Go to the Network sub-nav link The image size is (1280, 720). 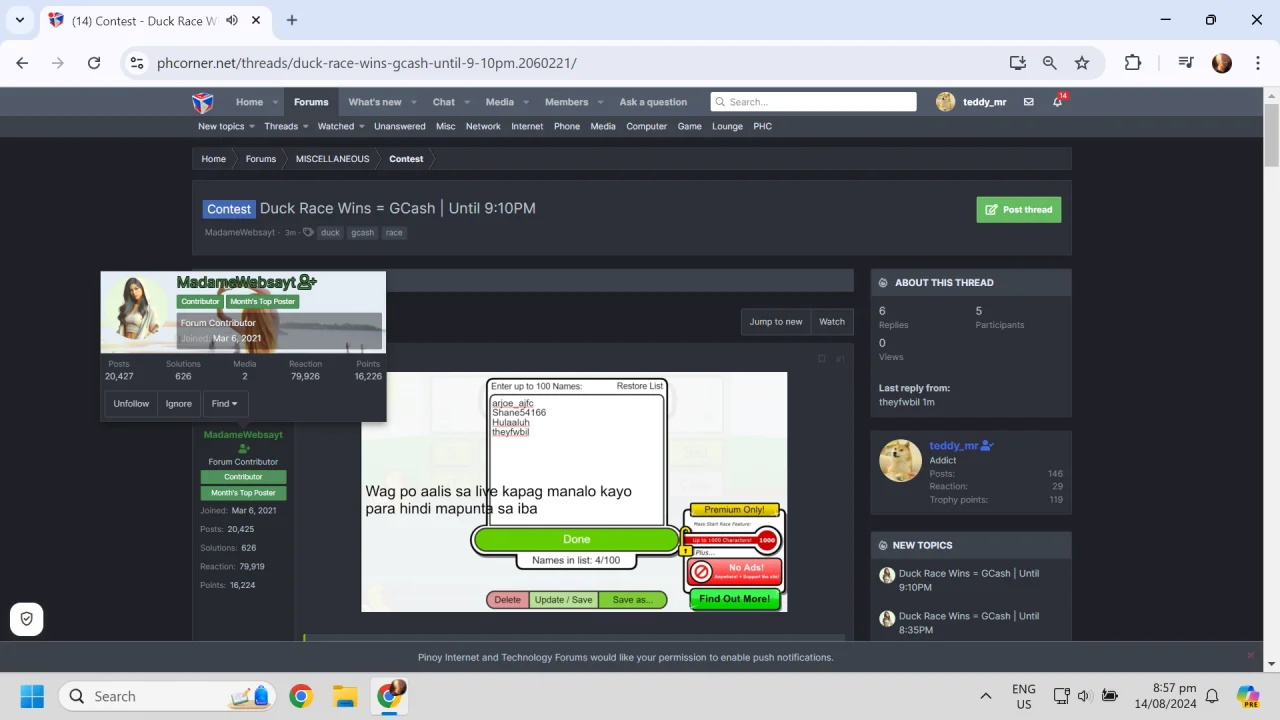coord(483,126)
